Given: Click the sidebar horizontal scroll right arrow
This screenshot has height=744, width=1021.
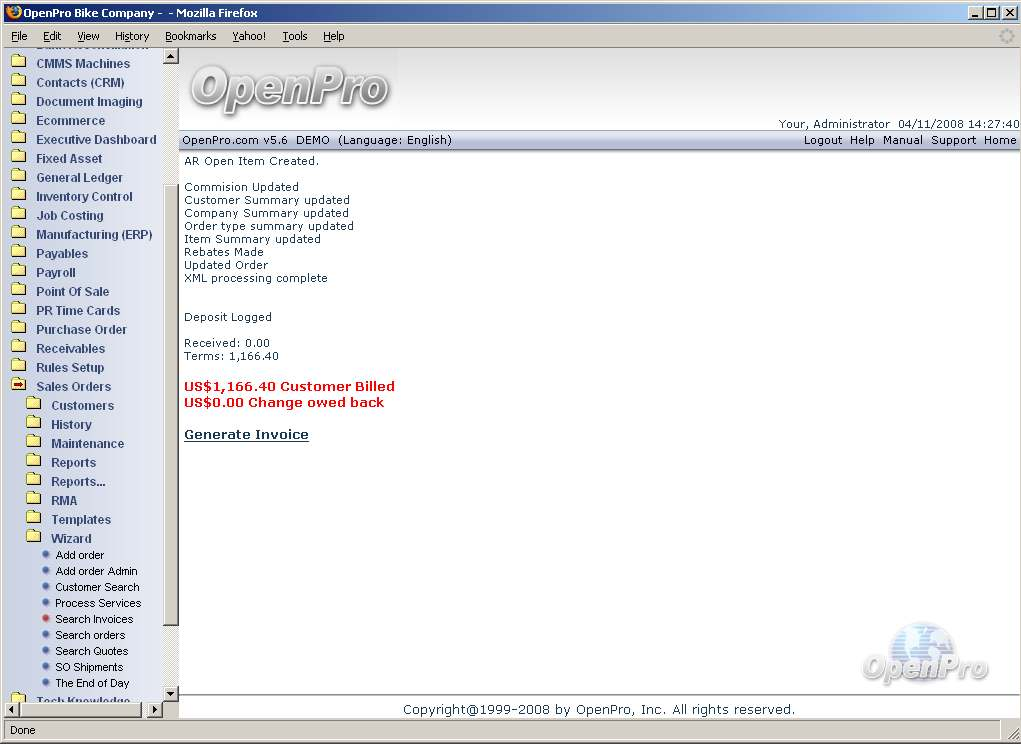Looking at the screenshot, I should tap(154, 710).
